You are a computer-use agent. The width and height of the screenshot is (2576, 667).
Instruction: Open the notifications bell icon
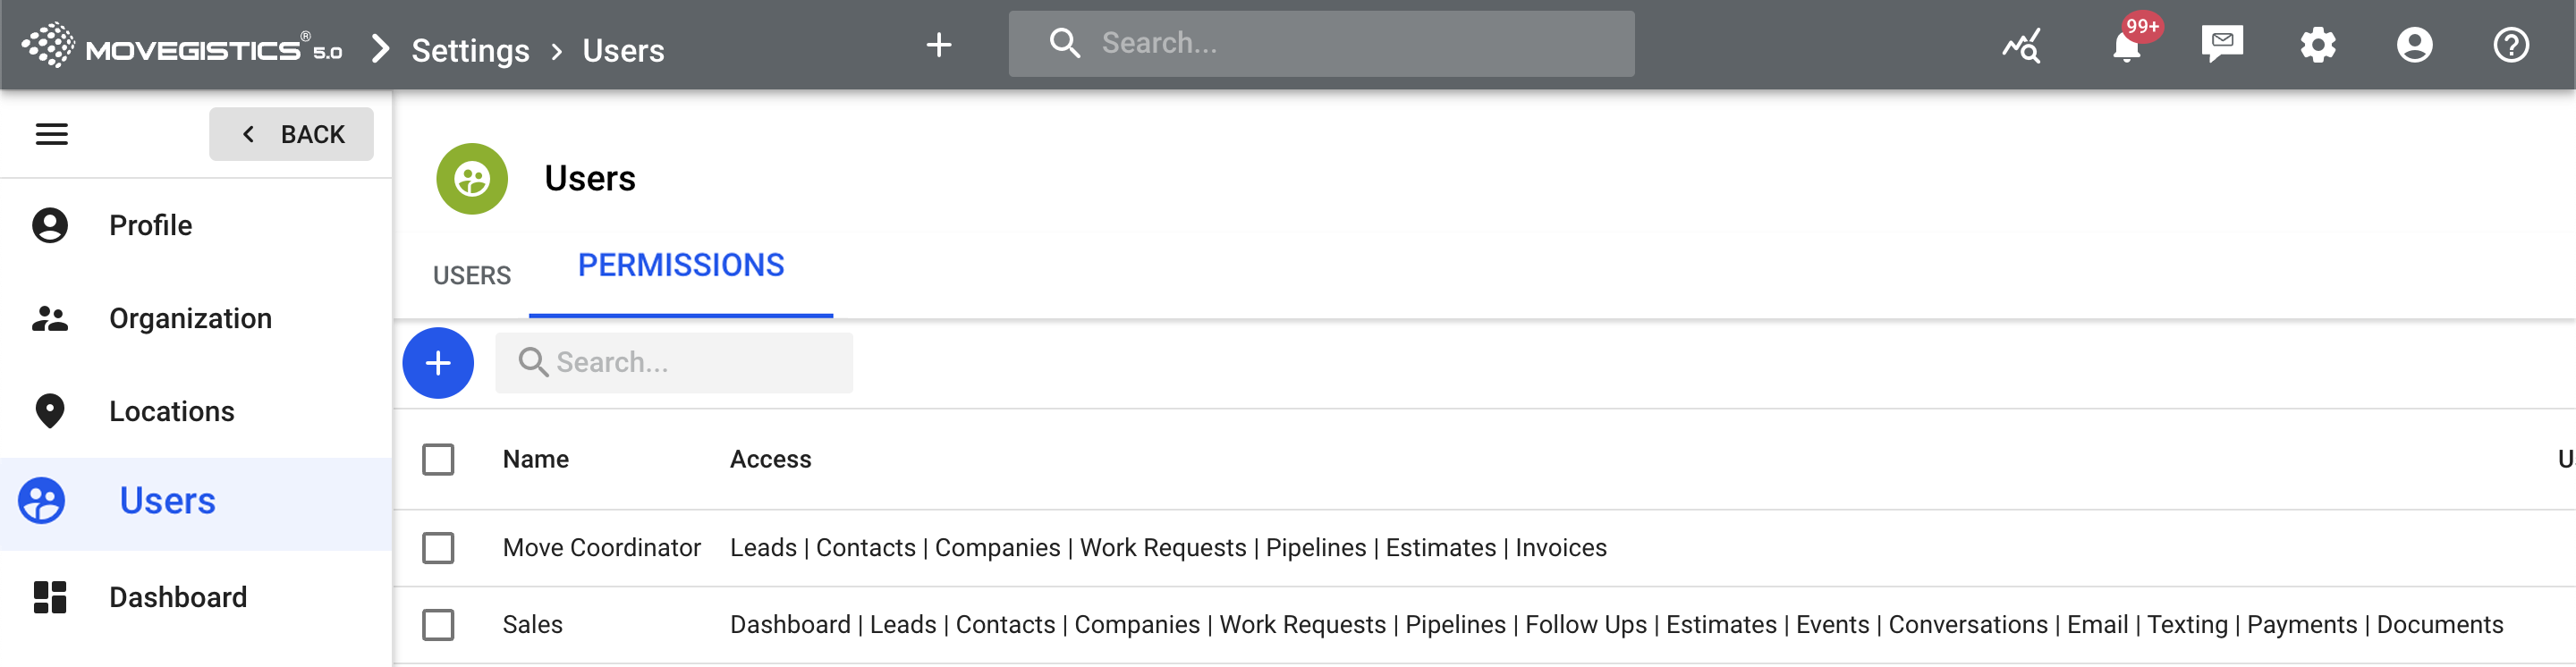point(2126,46)
